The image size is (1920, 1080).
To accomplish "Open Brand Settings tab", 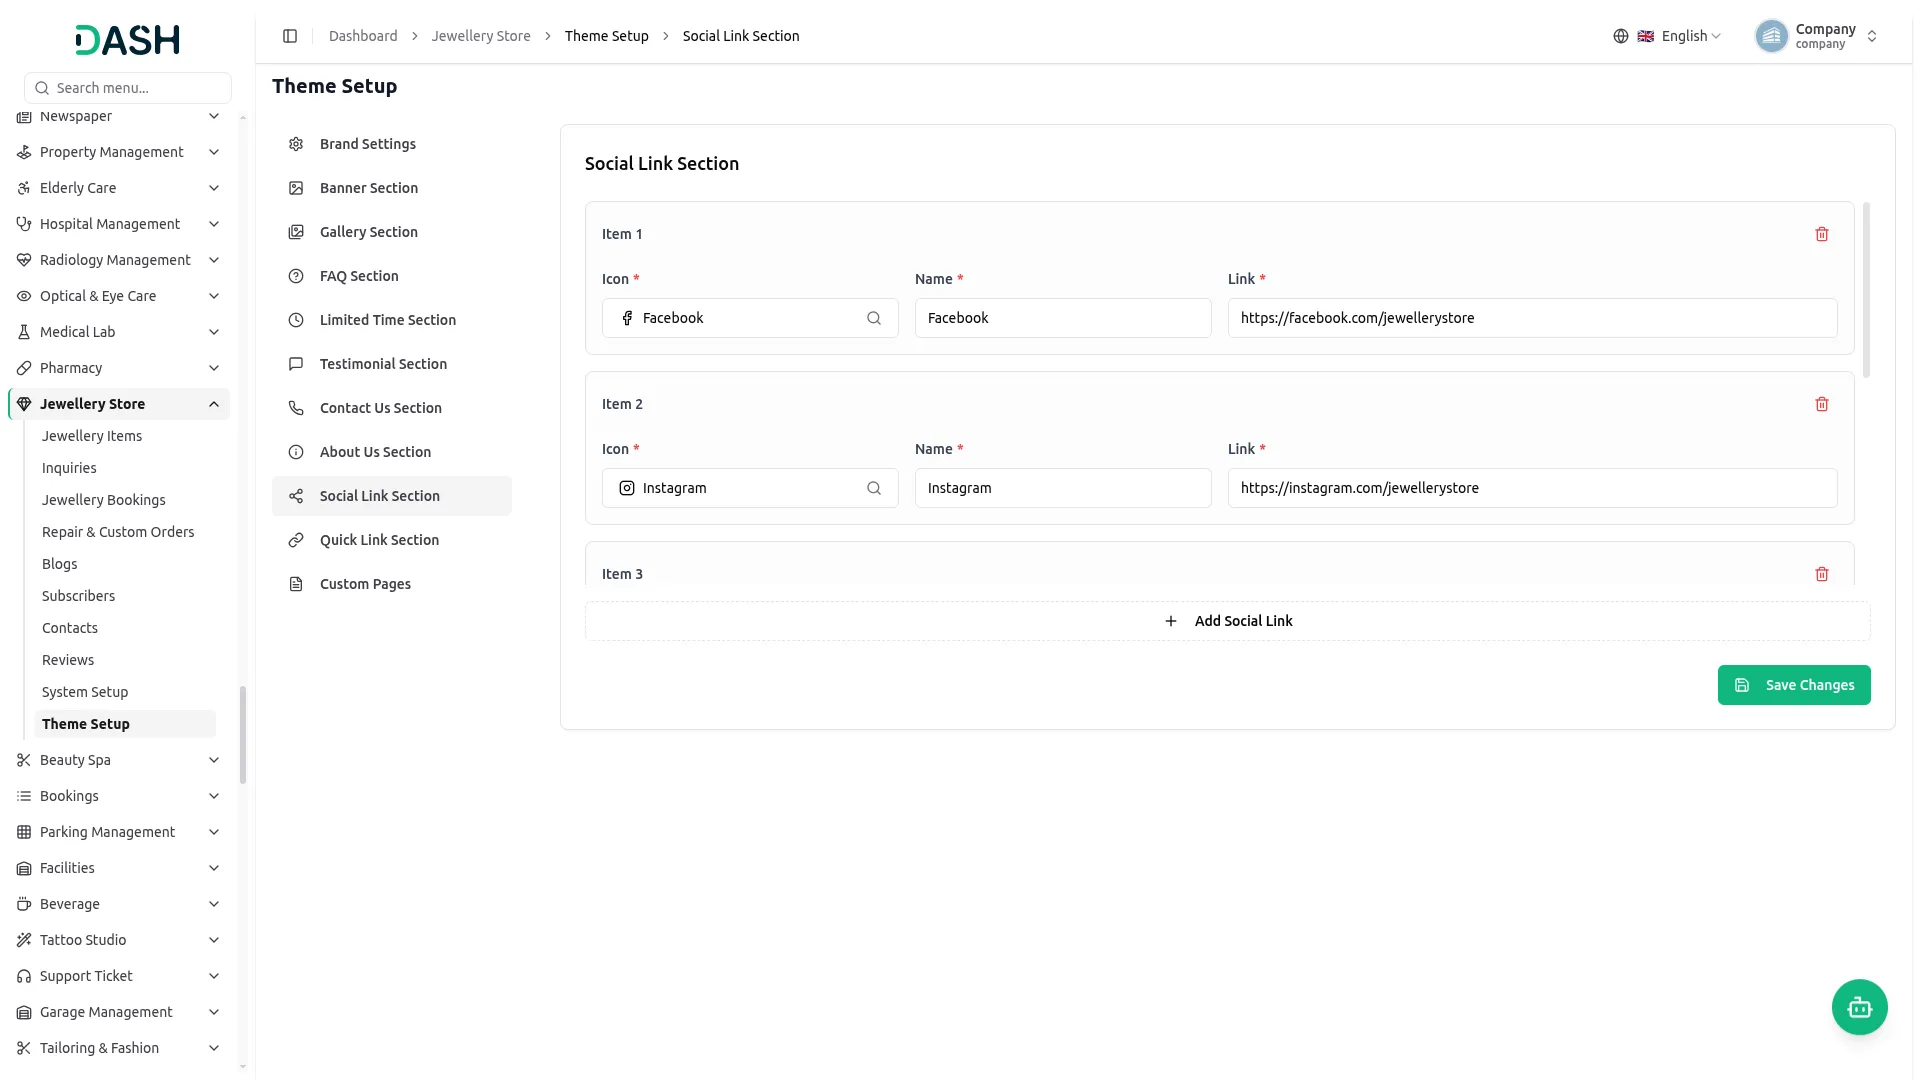I will (x=392, y=144).
